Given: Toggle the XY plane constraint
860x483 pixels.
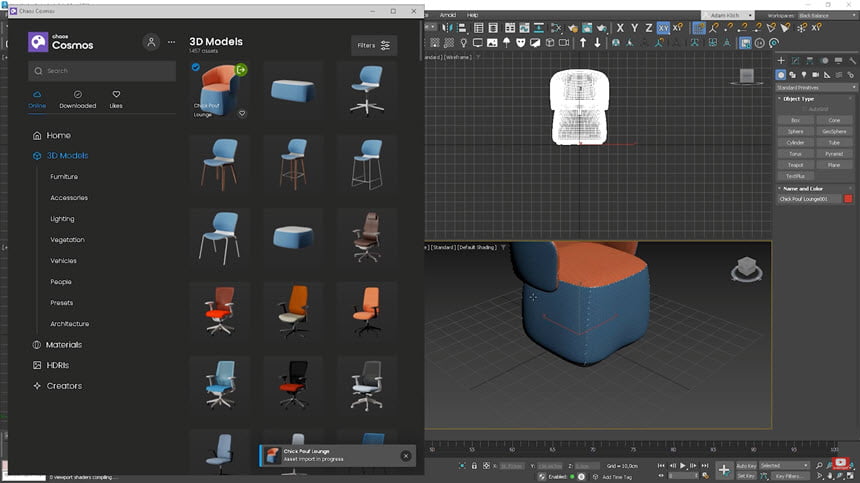Looking at the screenshot, I should (x=663, y=28).
